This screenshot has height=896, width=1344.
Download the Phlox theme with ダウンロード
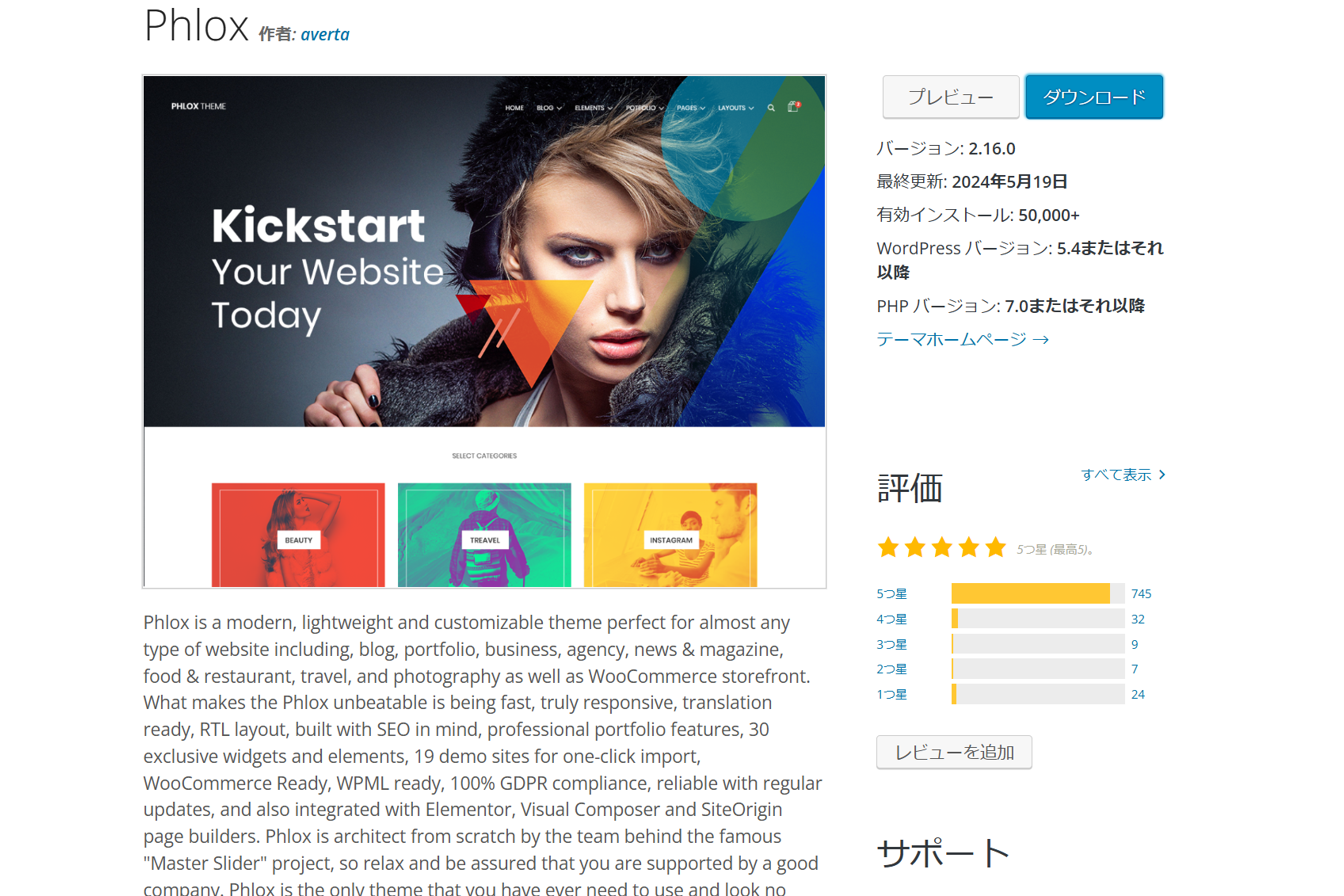[x=1094, y=97]
